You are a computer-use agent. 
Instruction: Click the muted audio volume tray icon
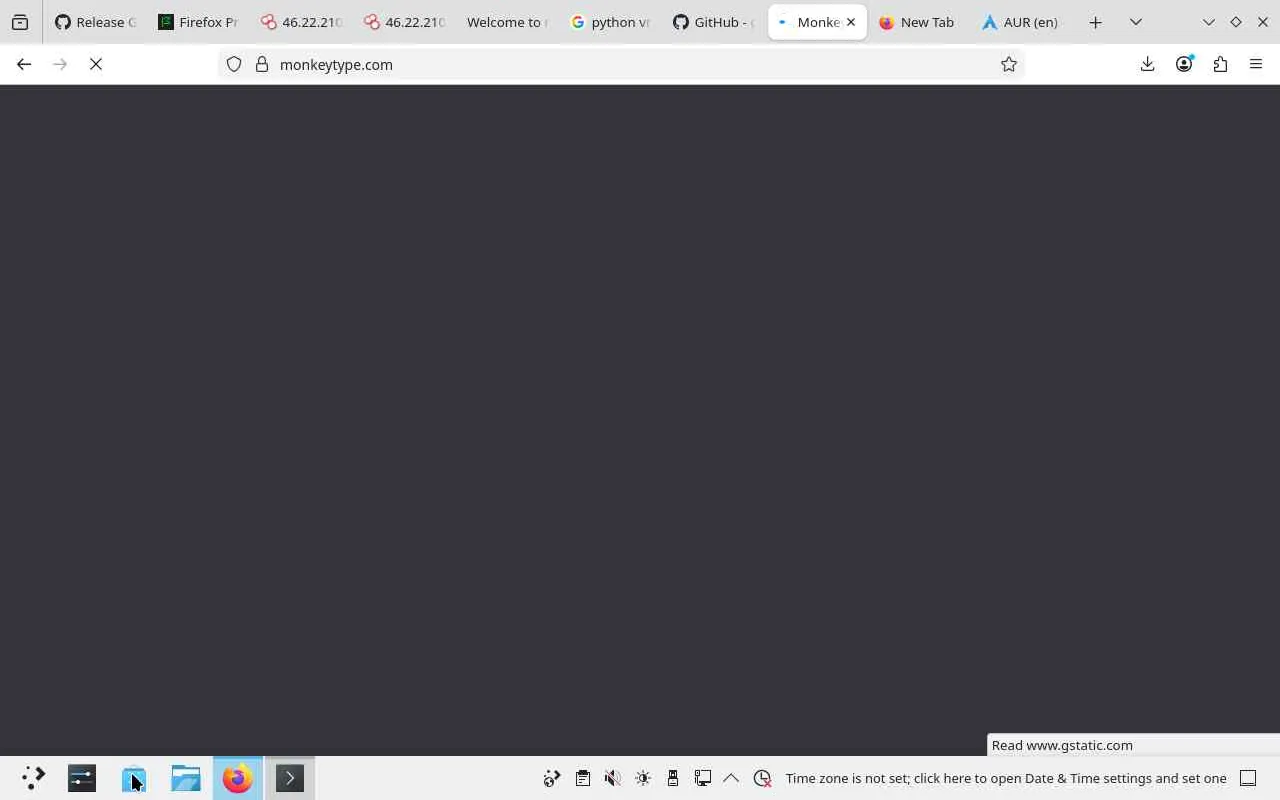[x=613, y=778]
